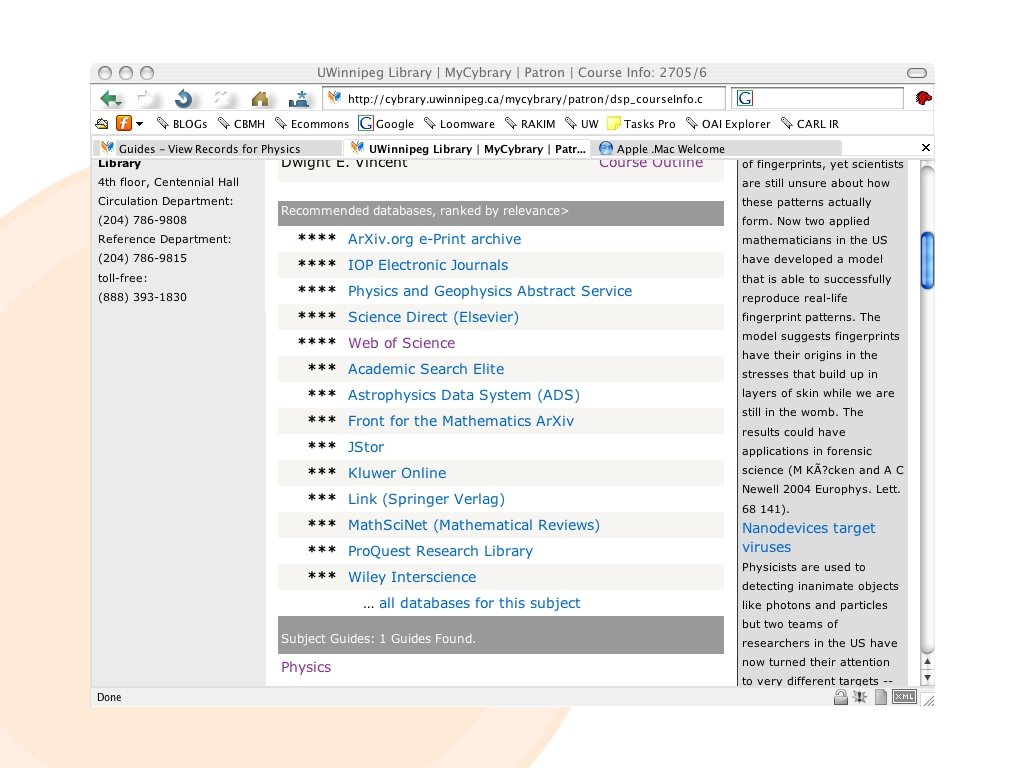
Task: Click the blue vertical scrollbar thumb
Action: (927, 260)
